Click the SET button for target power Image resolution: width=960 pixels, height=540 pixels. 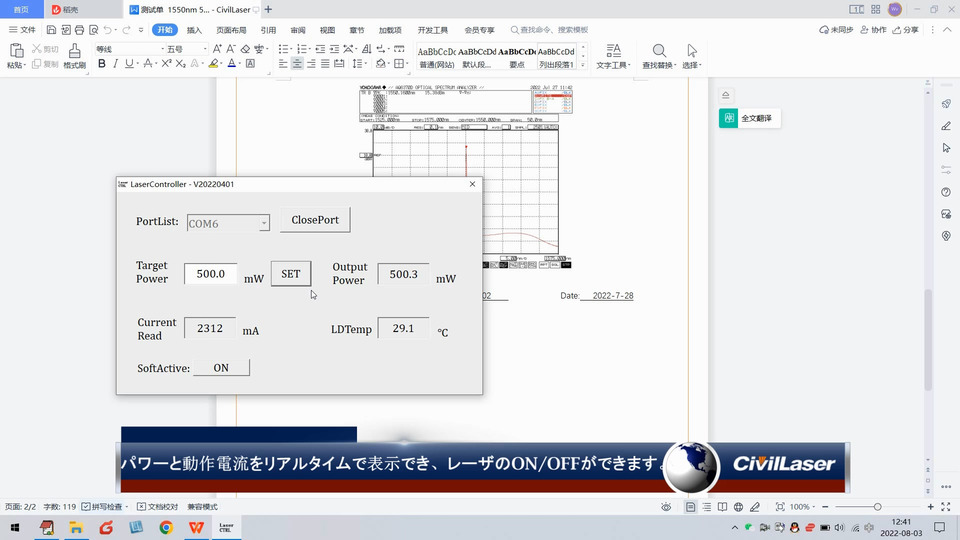pos(291,274)
